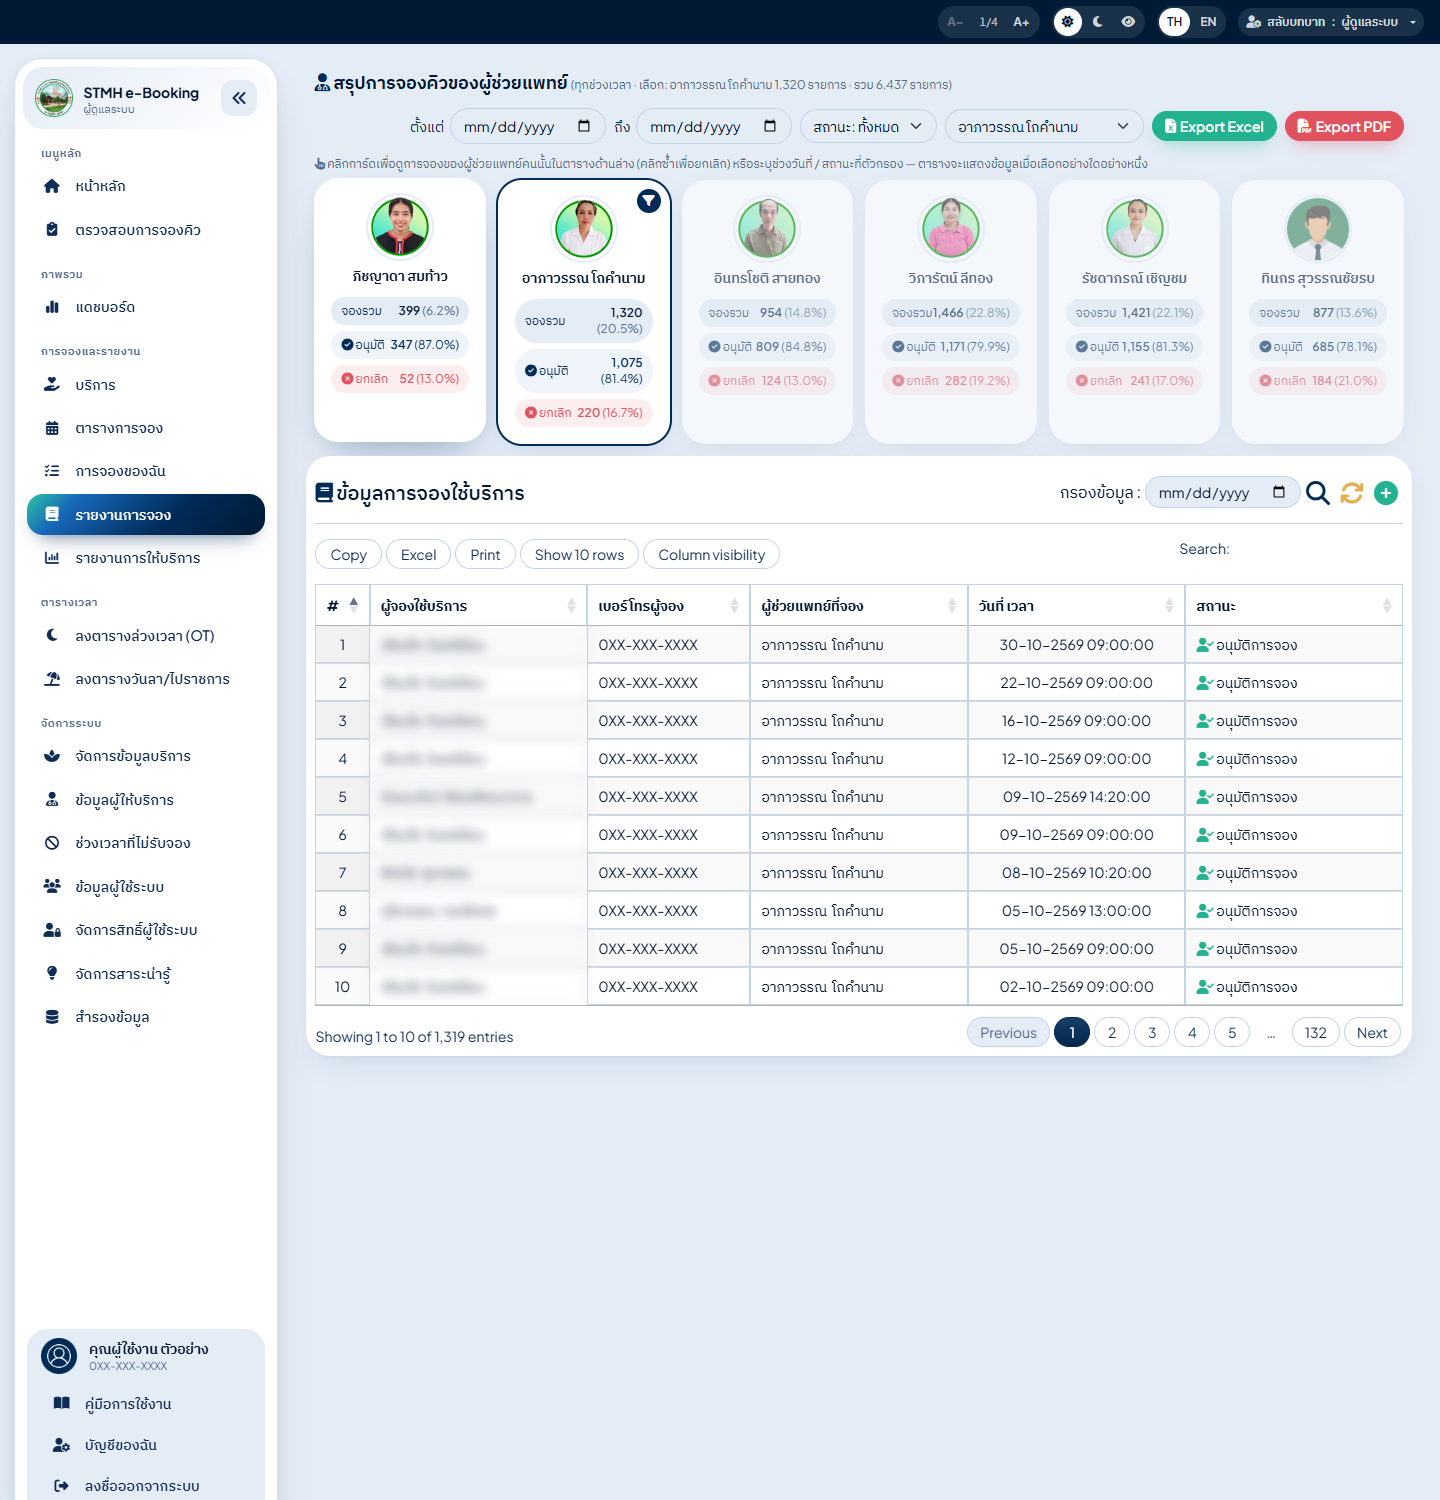Viewport: 1440px width, 1500px height.
Task: Open the home page menu item
Action: [146, 186]
